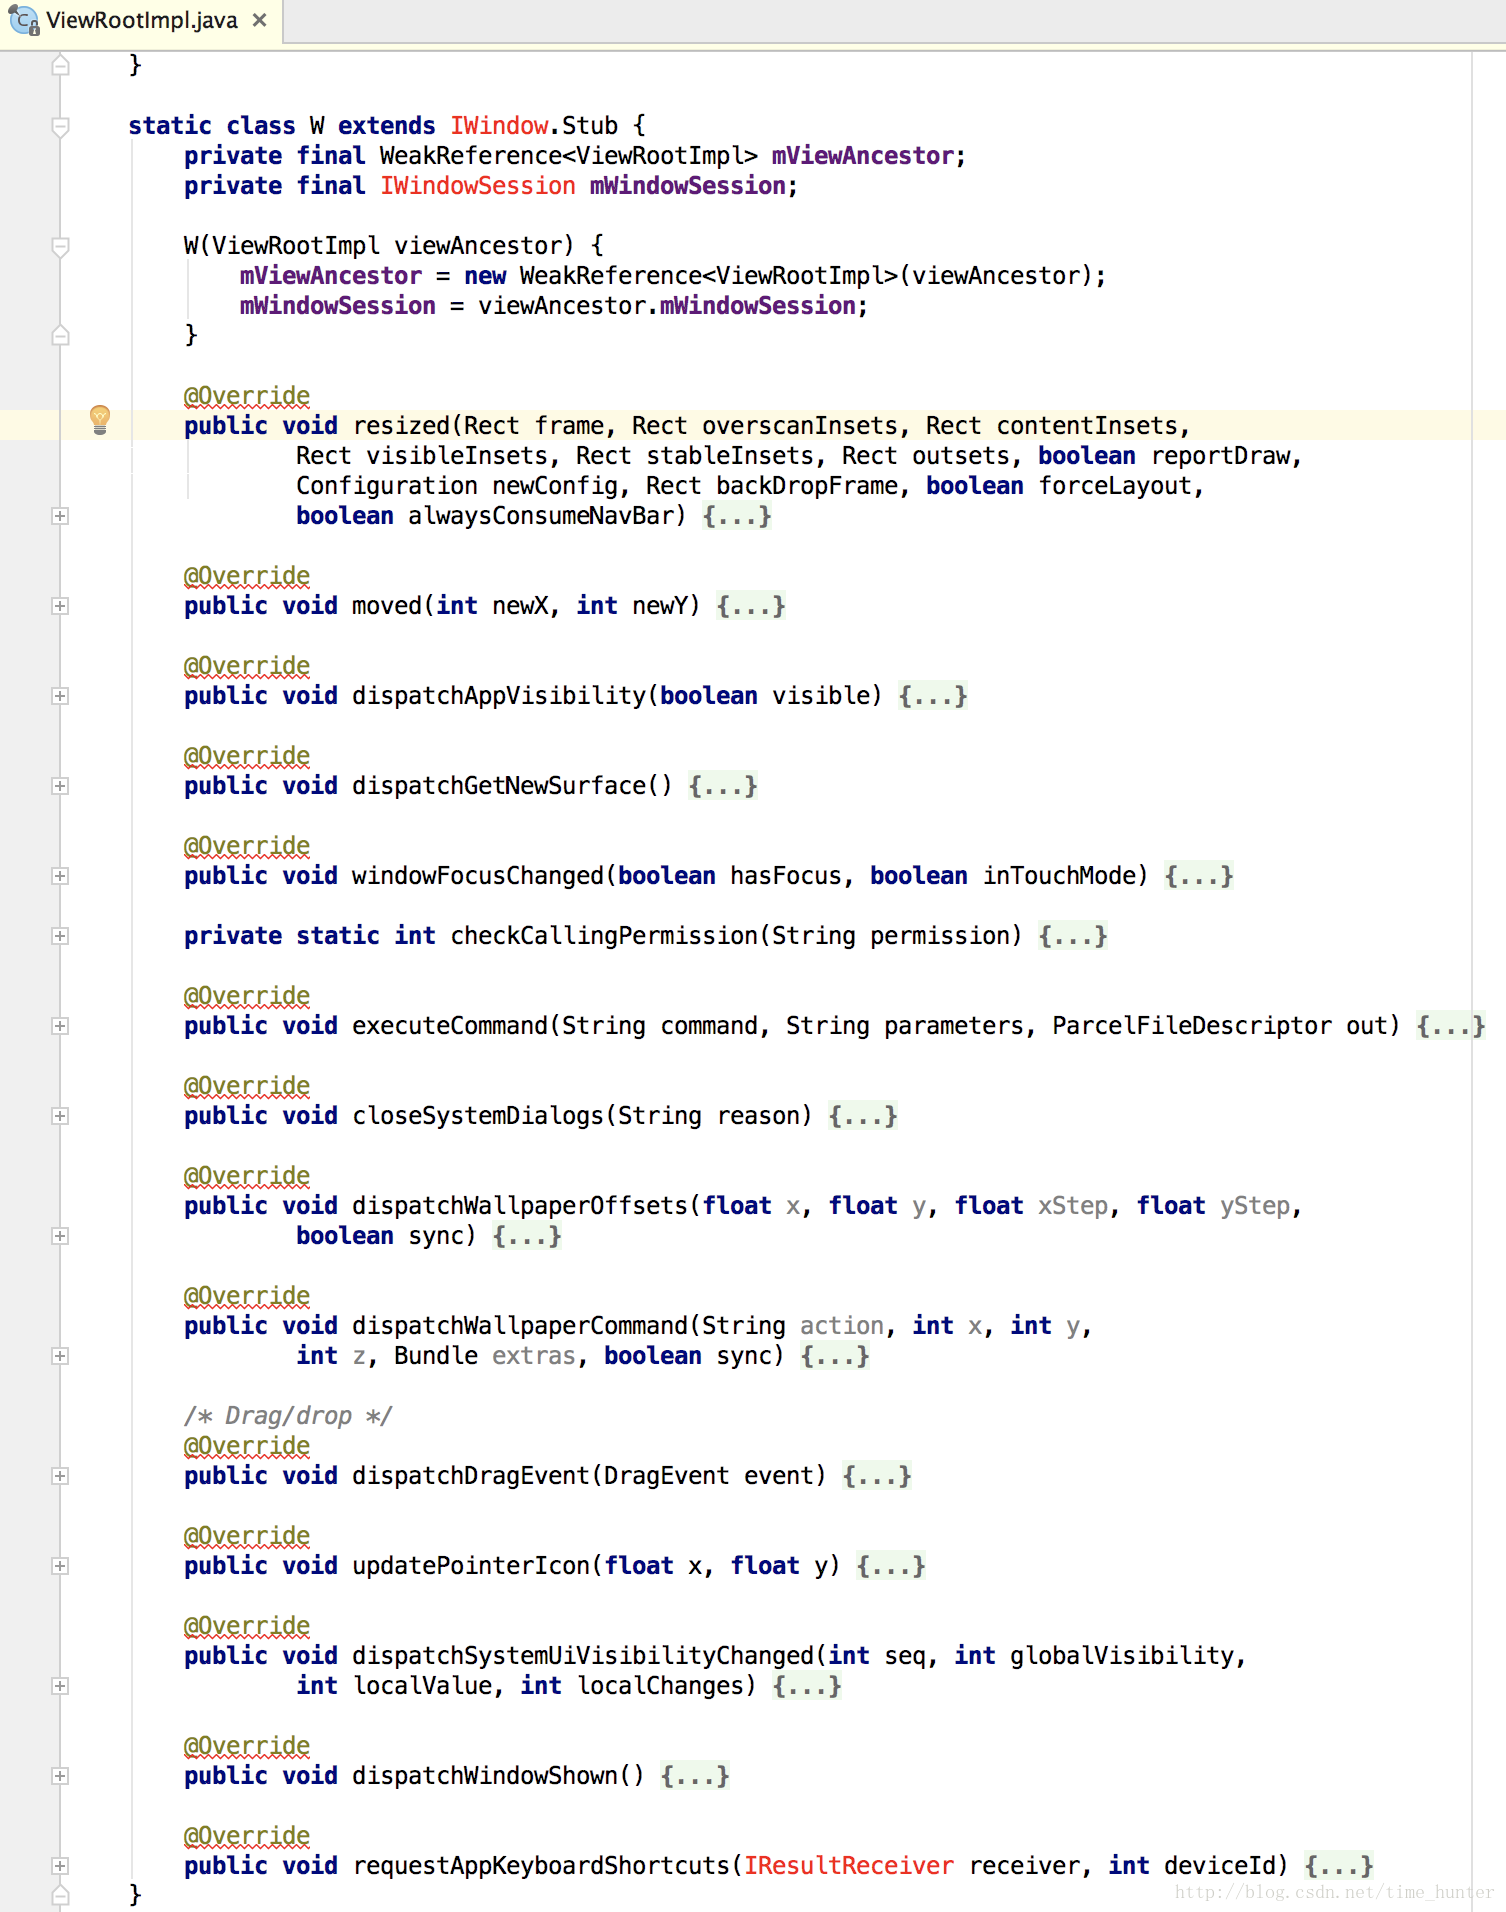Click IWindowSession type in field declaration

pyautogui.click(x=478, y=186)
